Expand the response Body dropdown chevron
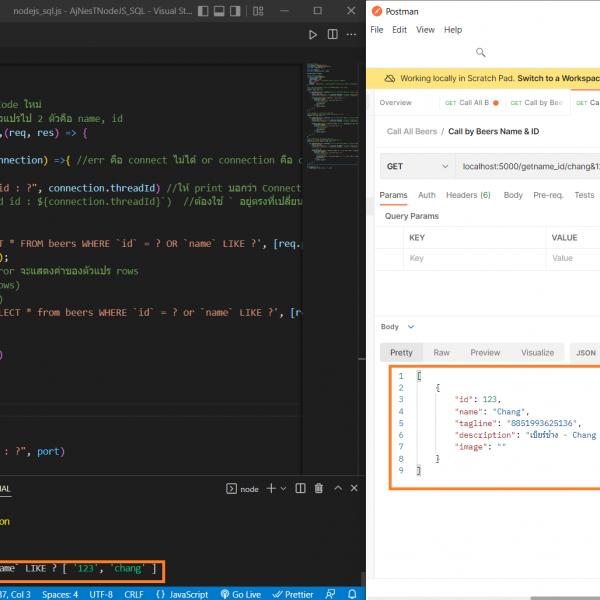This screenshot has width=600, height=600. click(410, 327)
